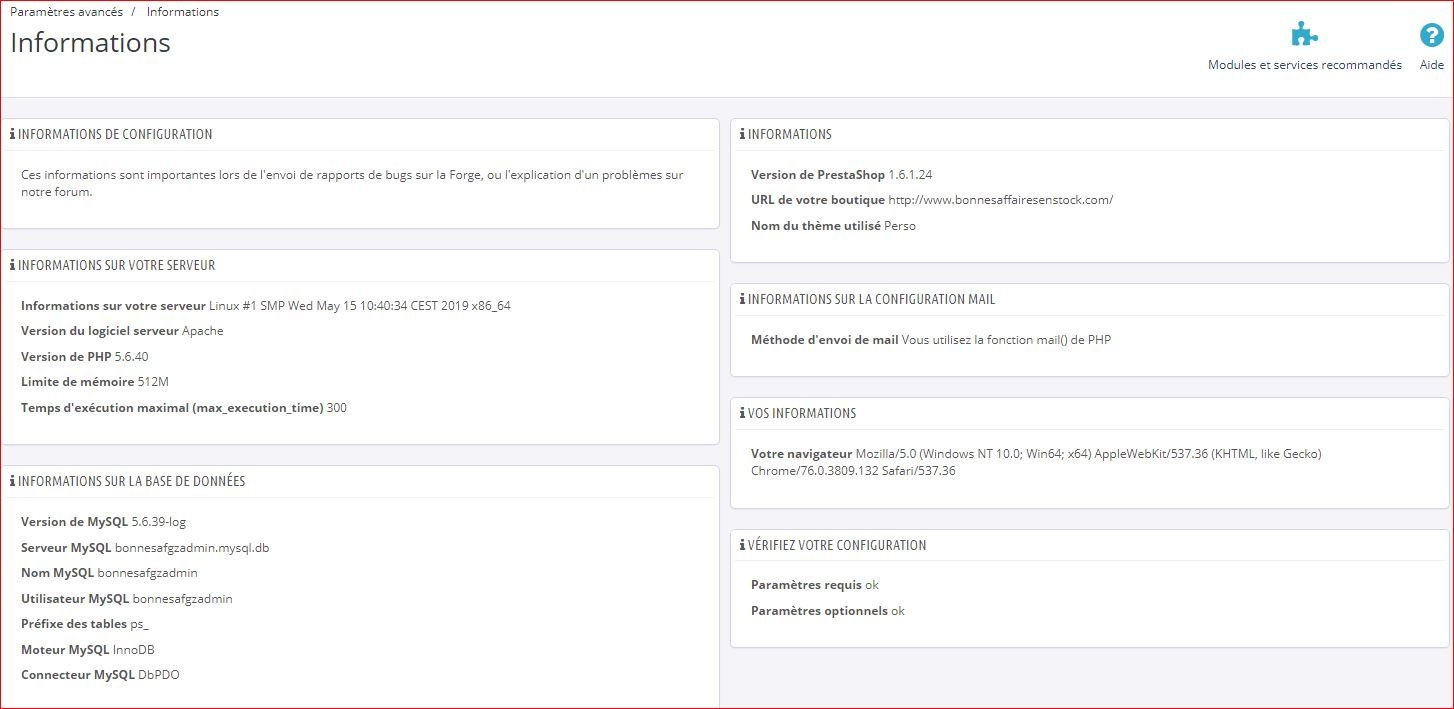Select Paramètres requis ok status
The height and width of the screenshot is (709, 1454).
[872, 585]
